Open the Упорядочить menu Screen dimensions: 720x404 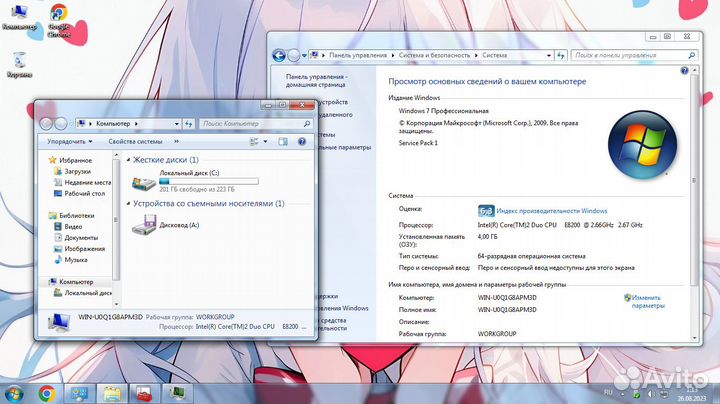pyautogui.click(x=70, y=141)
